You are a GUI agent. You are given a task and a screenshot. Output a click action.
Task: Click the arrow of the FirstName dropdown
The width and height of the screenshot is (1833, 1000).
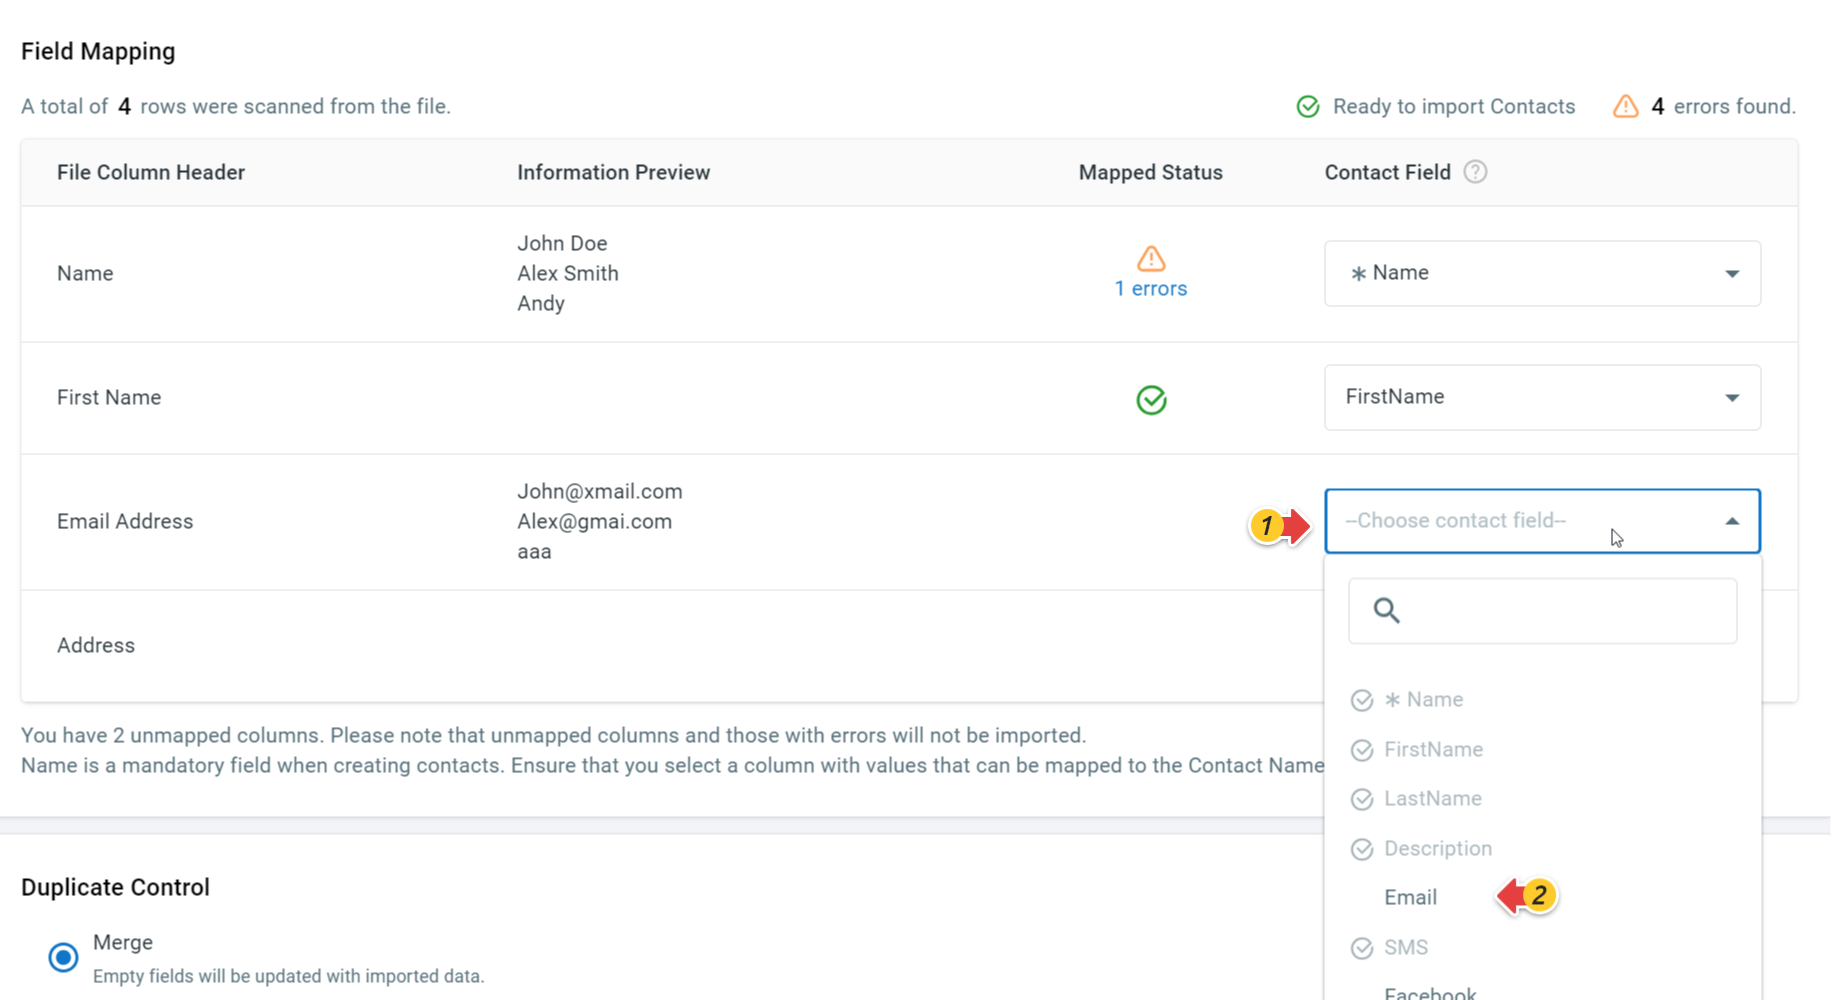tap(1732, 398)
